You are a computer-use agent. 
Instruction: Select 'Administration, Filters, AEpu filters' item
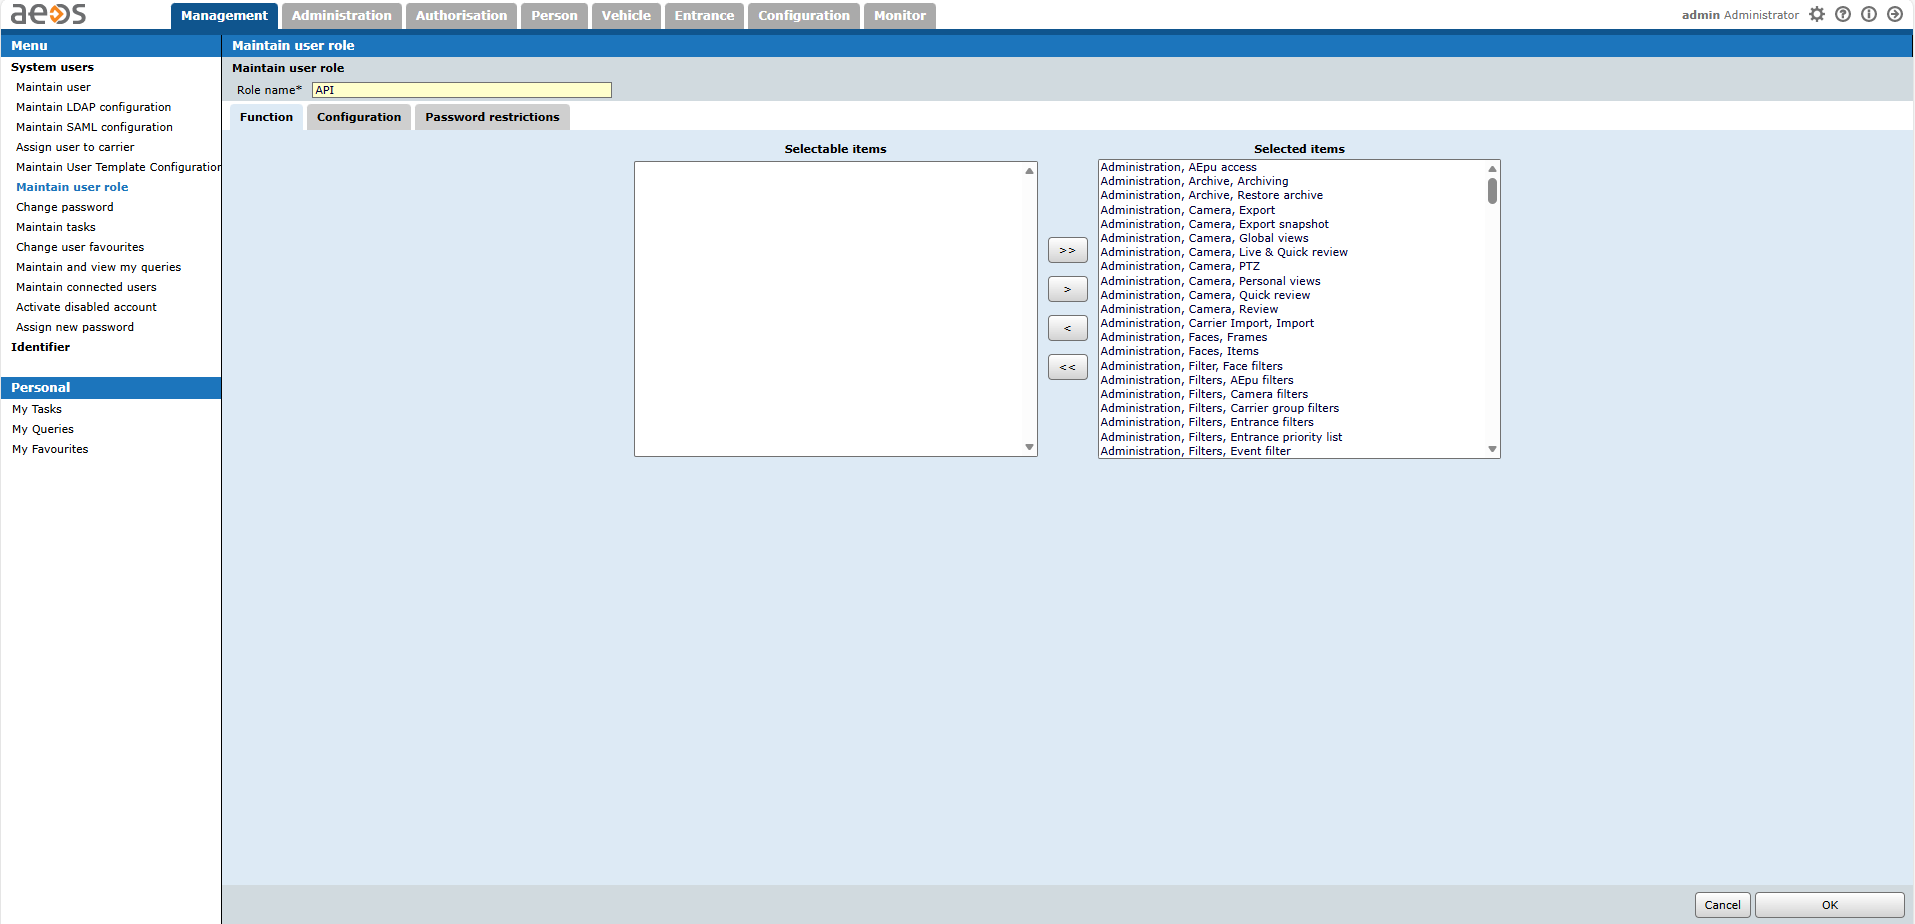[x=1197, y=380]
